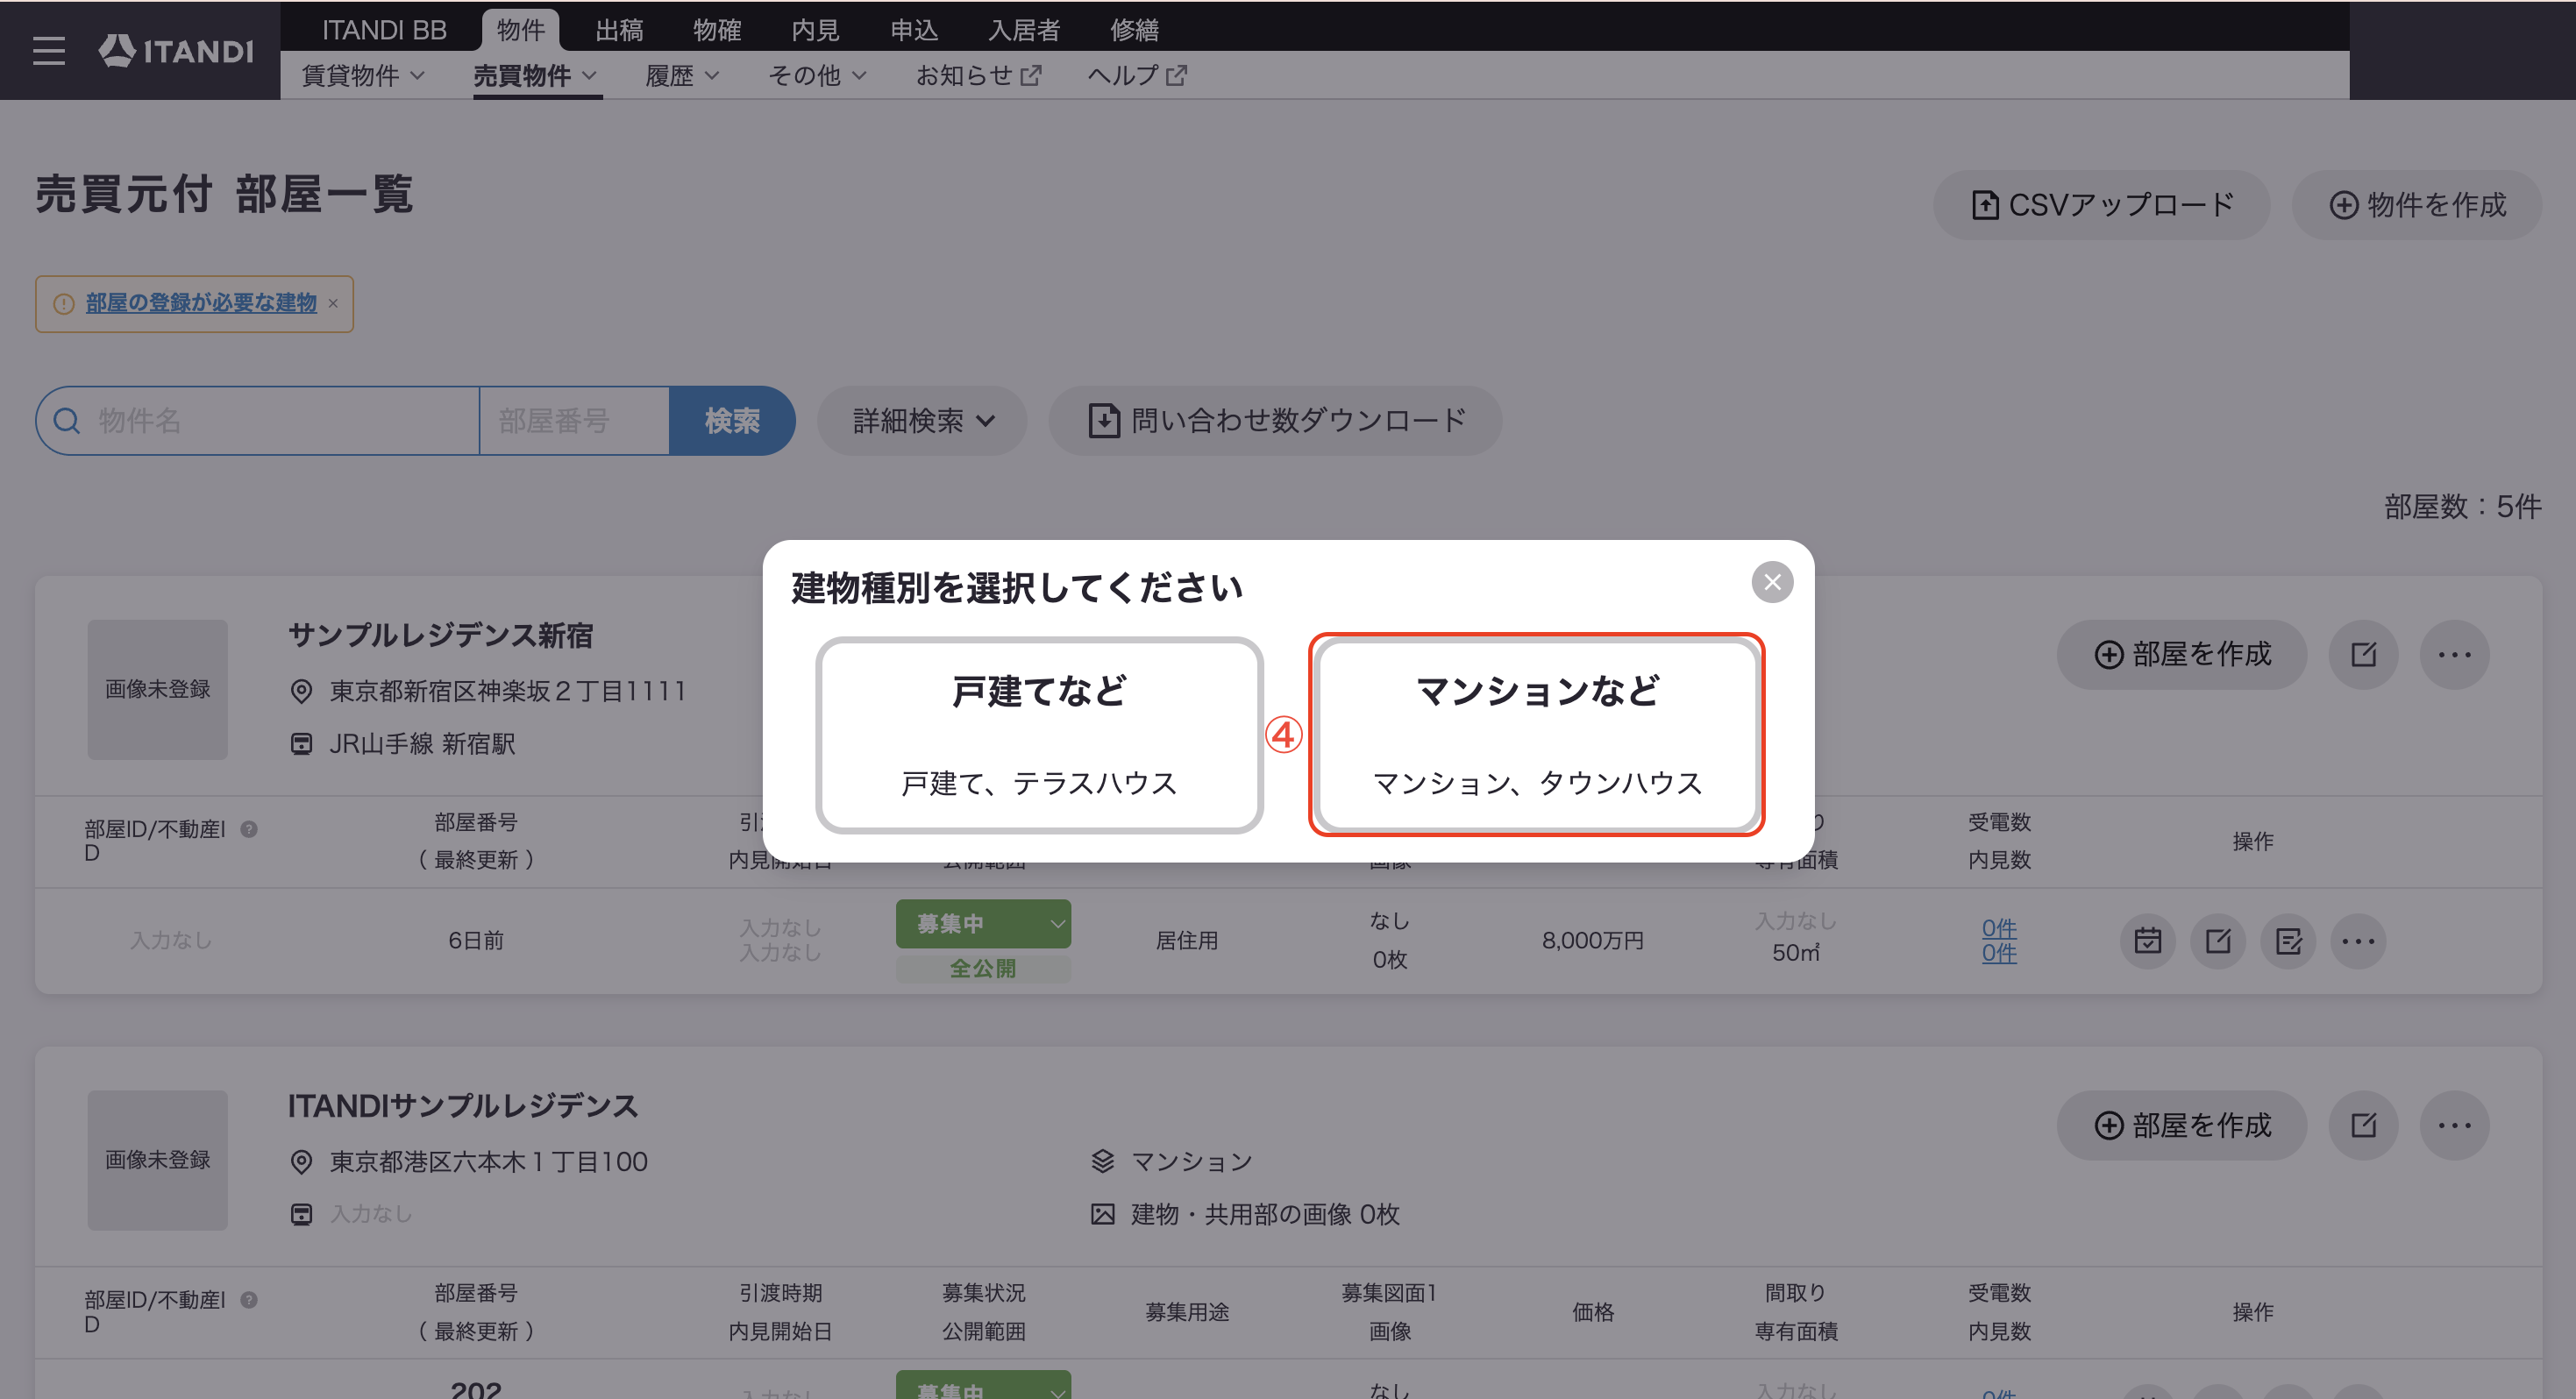Open 内見数 0件 link in 8,000万円 row
The height and width of the screenshot is (1399, 2576).
point(1999,953)
